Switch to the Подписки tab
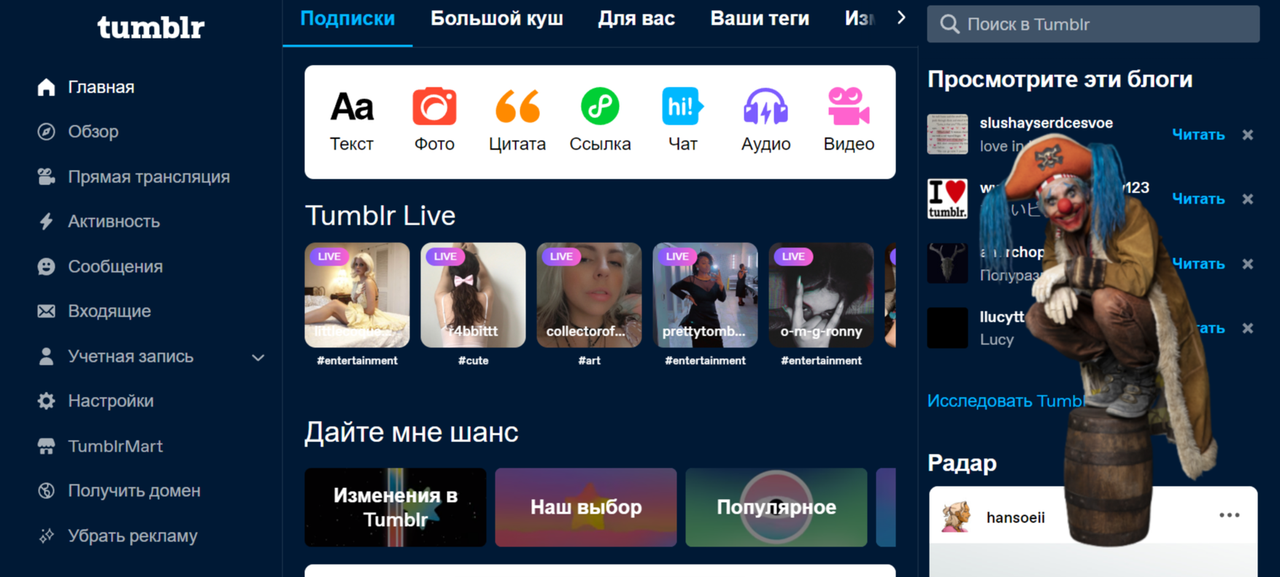 coord(347,19)
